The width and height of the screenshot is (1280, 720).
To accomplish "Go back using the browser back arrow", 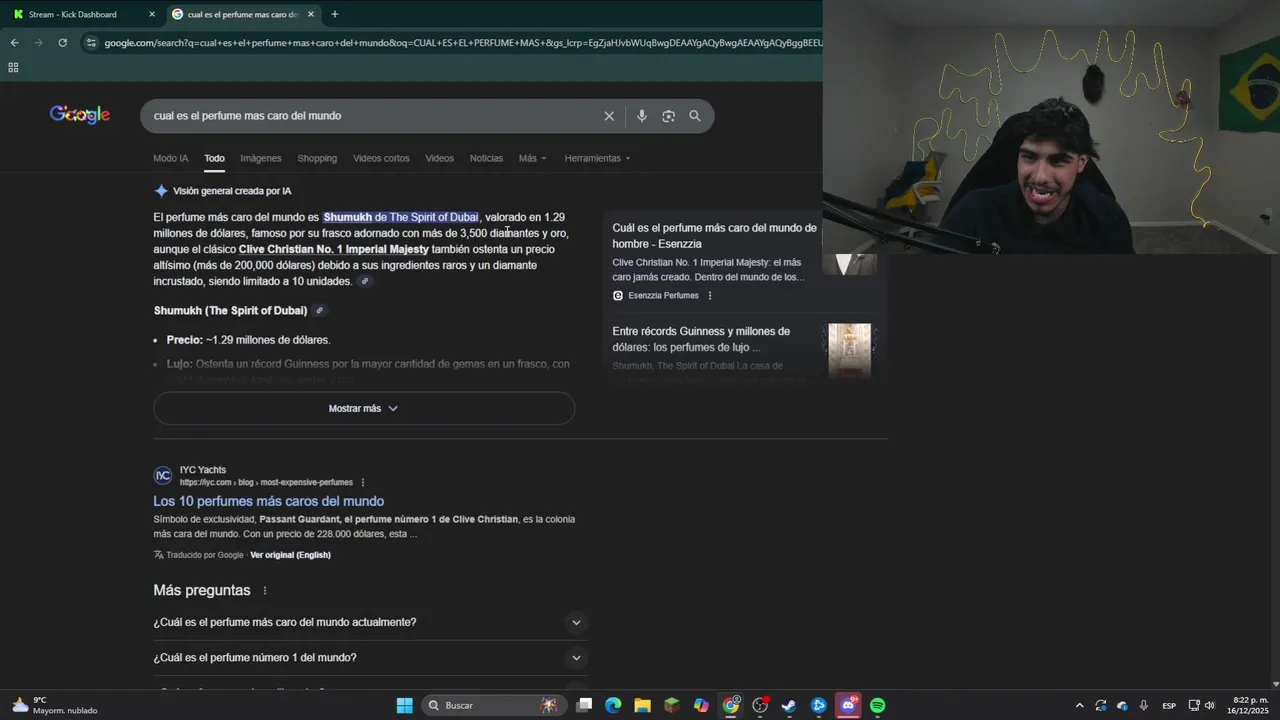I will tap(14, 43).
